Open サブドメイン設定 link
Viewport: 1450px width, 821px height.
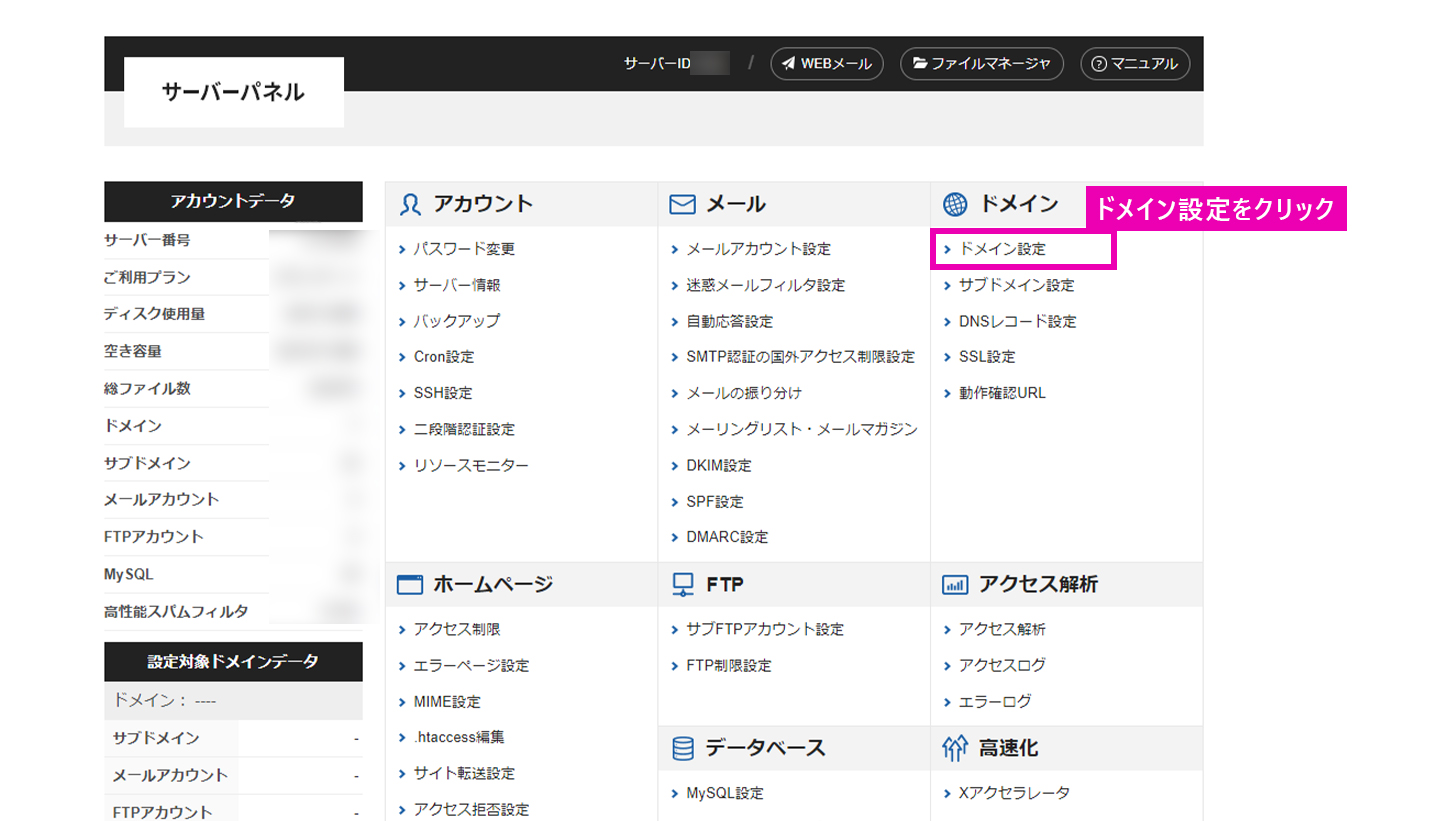coord(1016,285)
